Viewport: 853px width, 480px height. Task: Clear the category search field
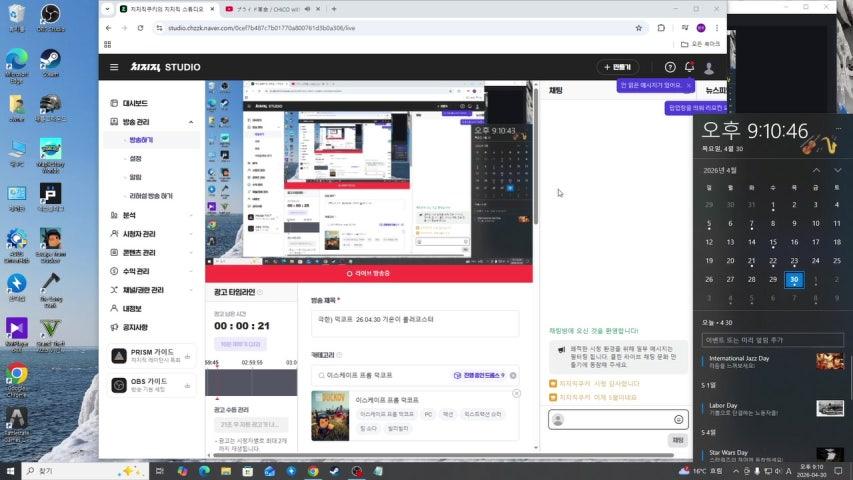coord(513,375)
